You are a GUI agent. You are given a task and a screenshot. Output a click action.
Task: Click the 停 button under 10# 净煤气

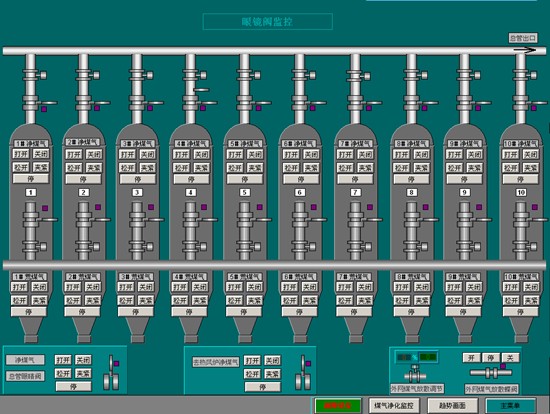click(x=520, y=179)
